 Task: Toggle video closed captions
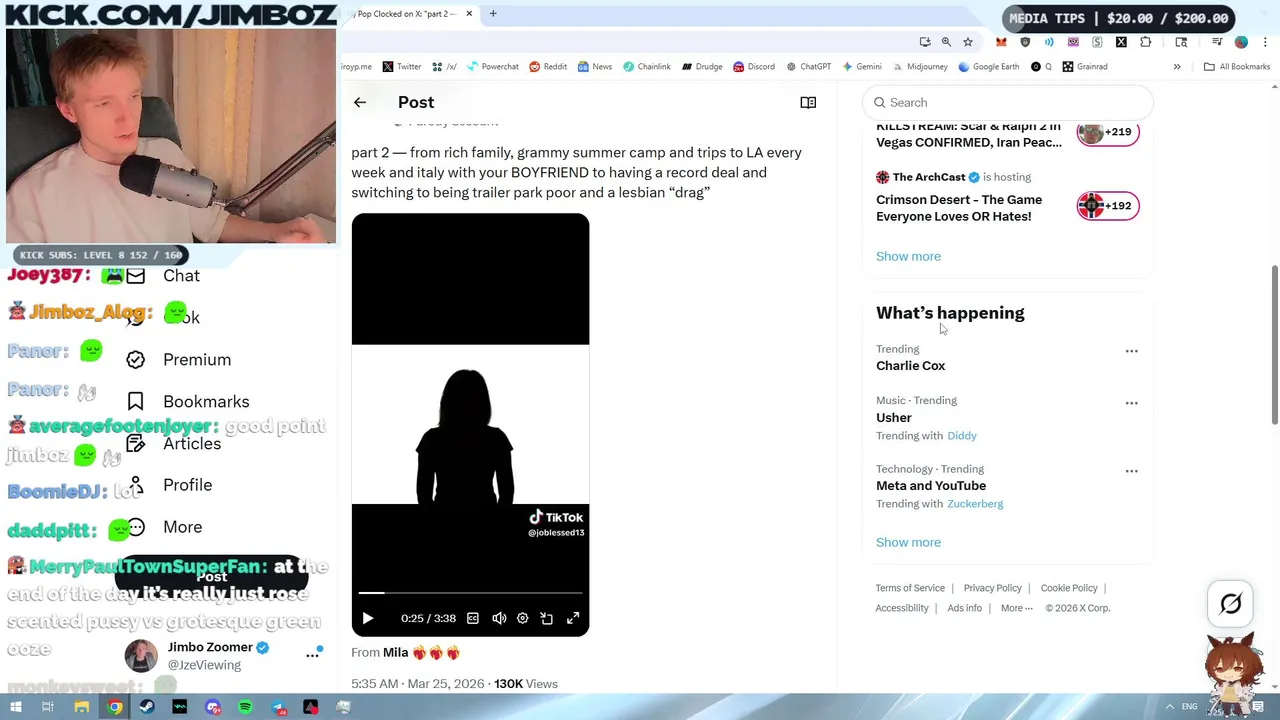pos(473,618)
